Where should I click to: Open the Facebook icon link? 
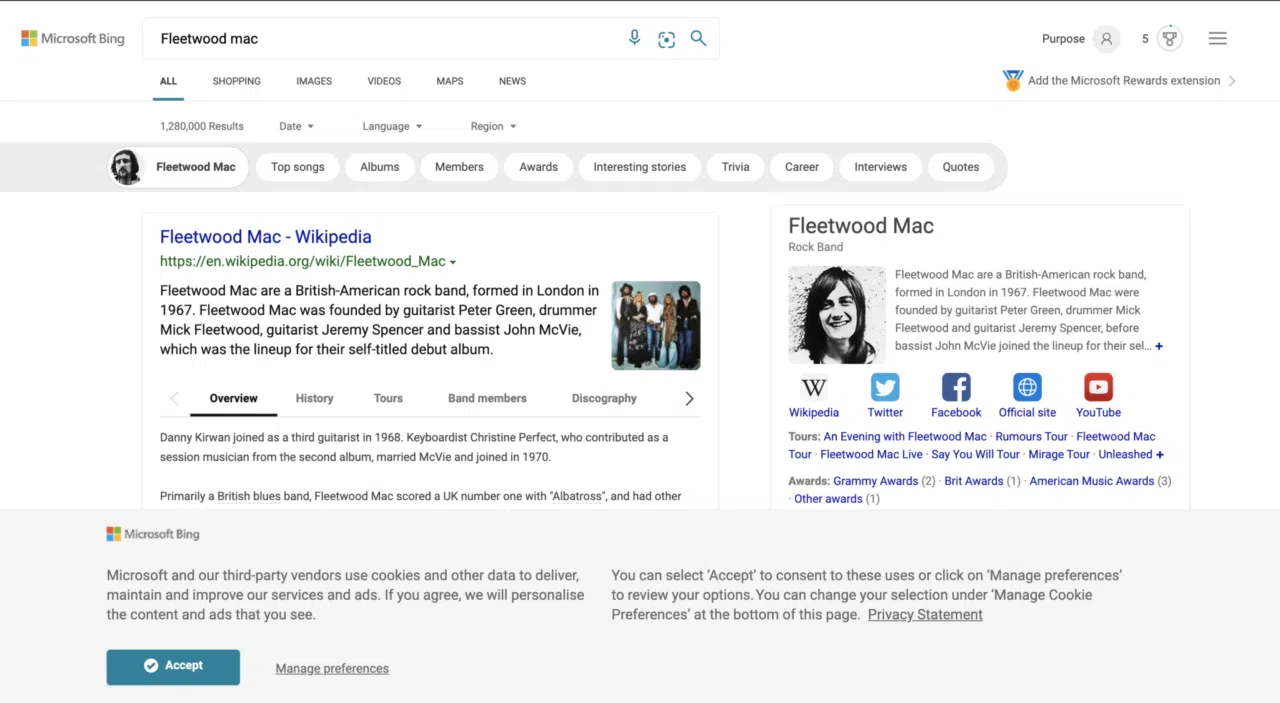tap(956, 387)
